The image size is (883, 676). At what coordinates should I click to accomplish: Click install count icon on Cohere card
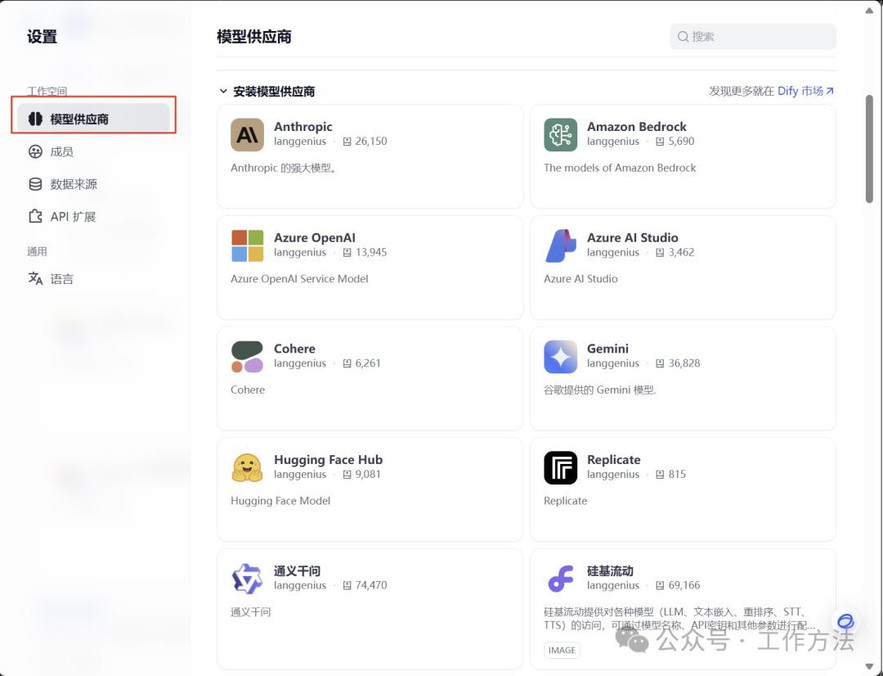(x=347, y=363)
